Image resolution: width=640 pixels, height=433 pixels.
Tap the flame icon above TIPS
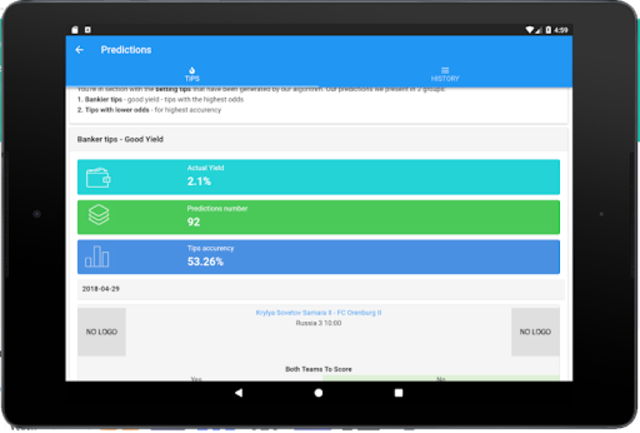tap(192, 69)
